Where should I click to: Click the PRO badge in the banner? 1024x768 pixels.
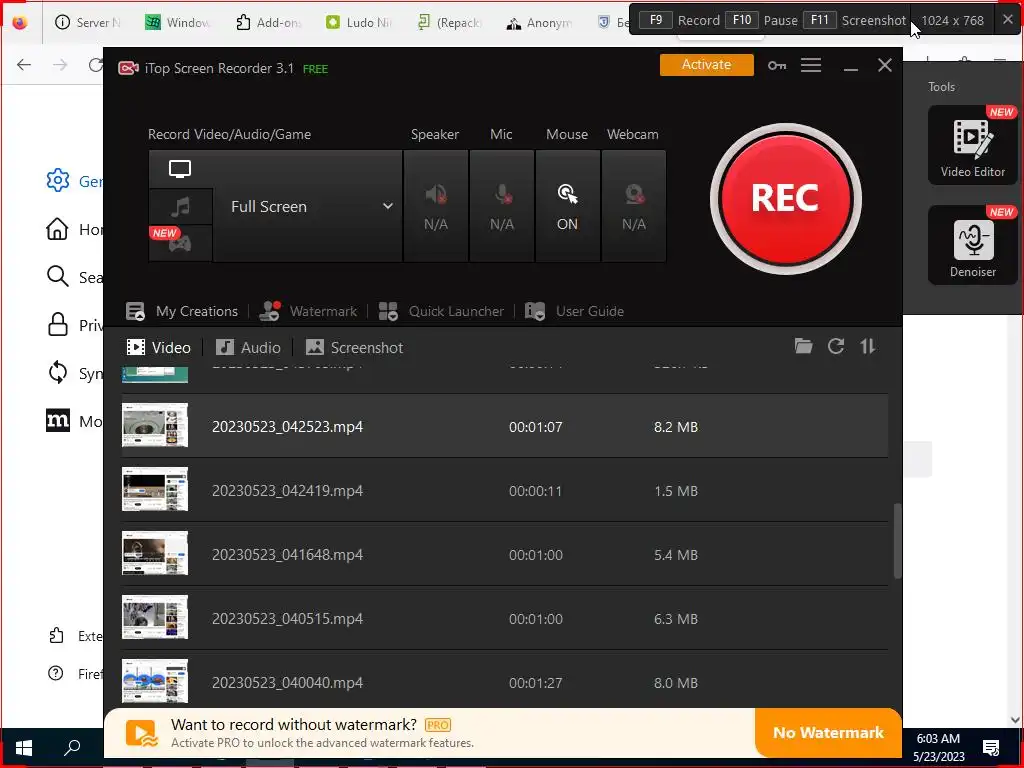pyautogui.click(x=438, y=725)
